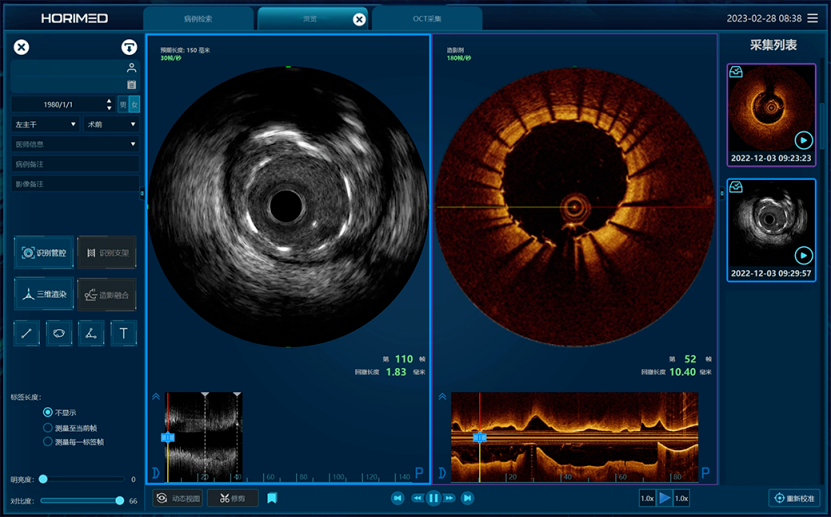Click the 三维渲染 button
This screenshot has height=517, width=831.
pyautogui.click(x=44, y=295)
